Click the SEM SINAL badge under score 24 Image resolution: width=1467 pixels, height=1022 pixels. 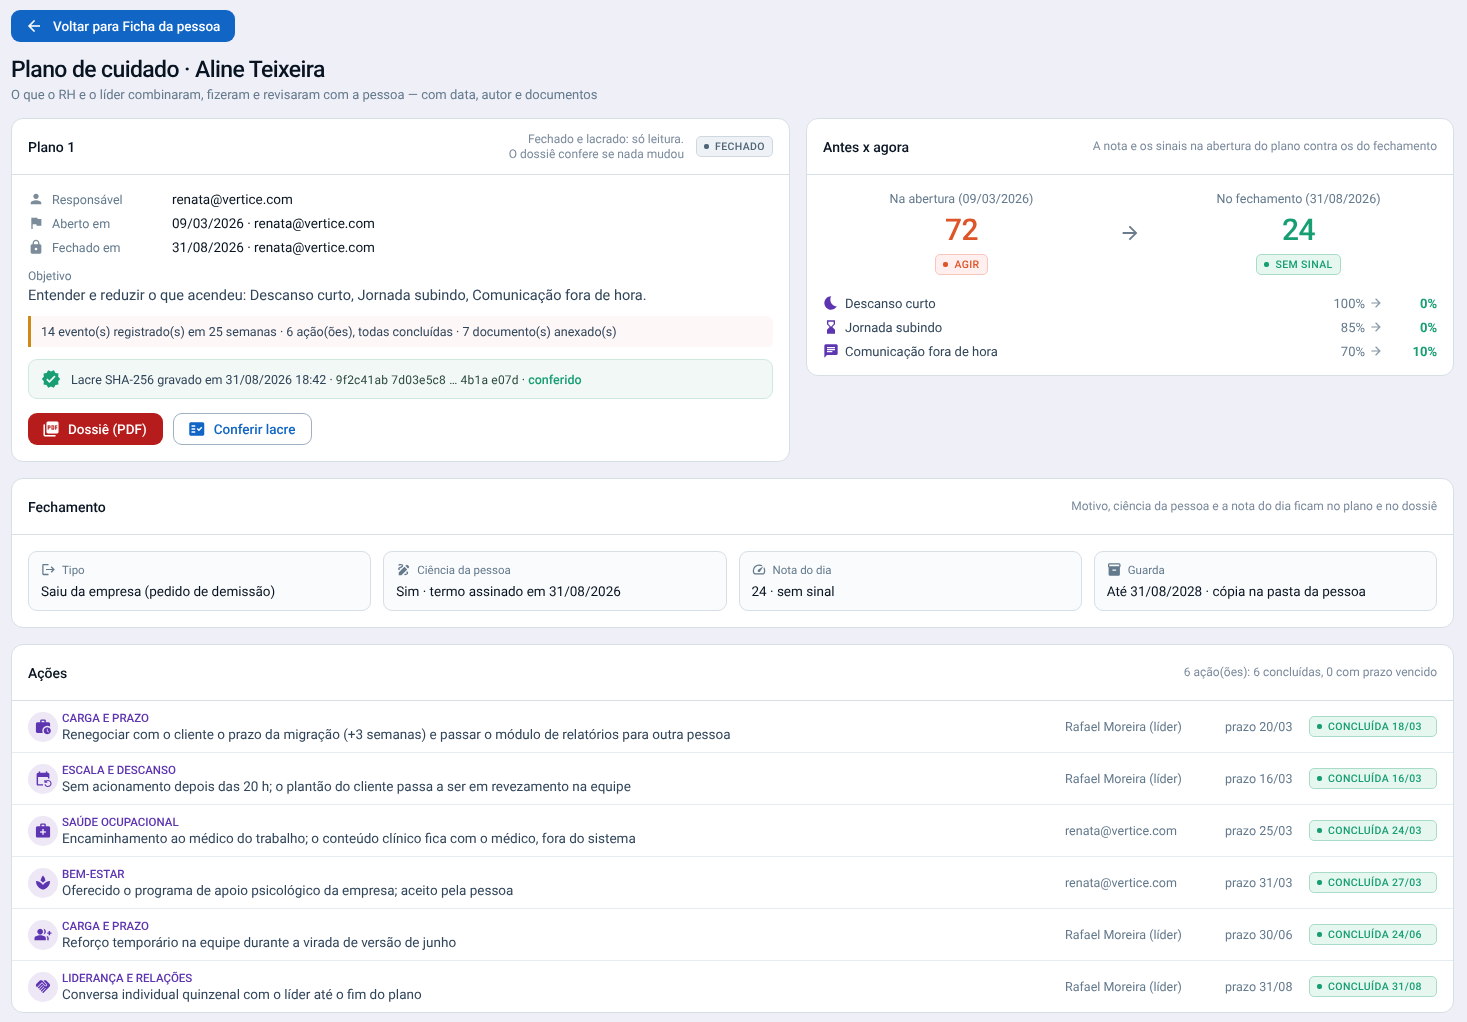1298,264
